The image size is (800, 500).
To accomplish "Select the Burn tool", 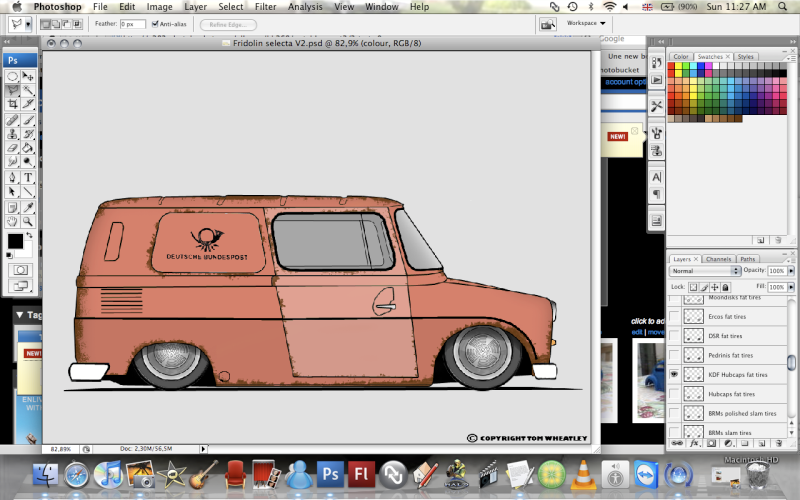I will [28, 162].
